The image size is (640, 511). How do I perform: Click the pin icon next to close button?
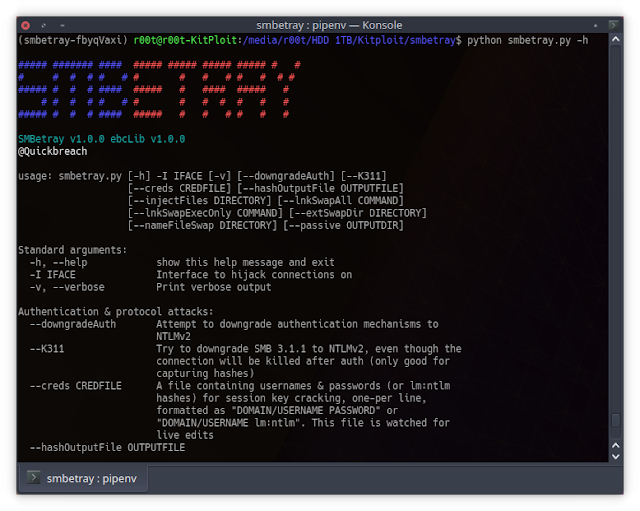tap(44, 25)
